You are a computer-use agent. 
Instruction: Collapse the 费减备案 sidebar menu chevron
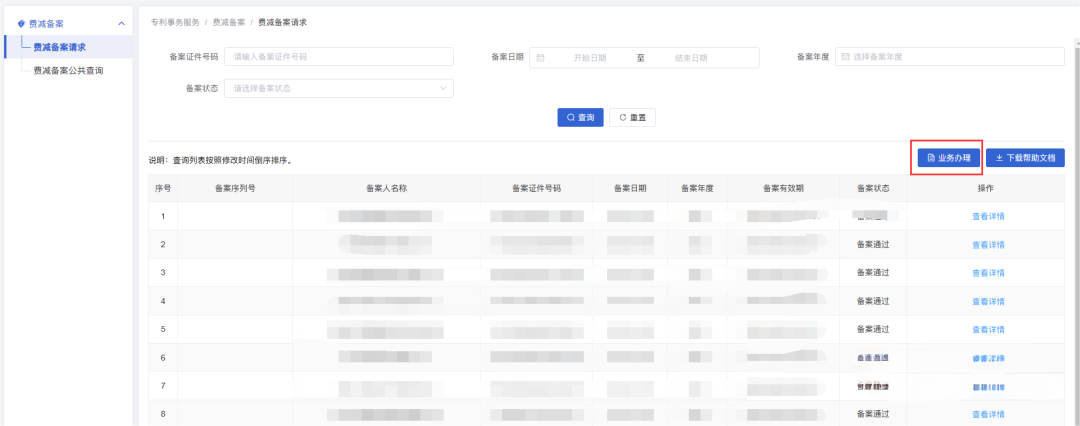coord(121,23)
